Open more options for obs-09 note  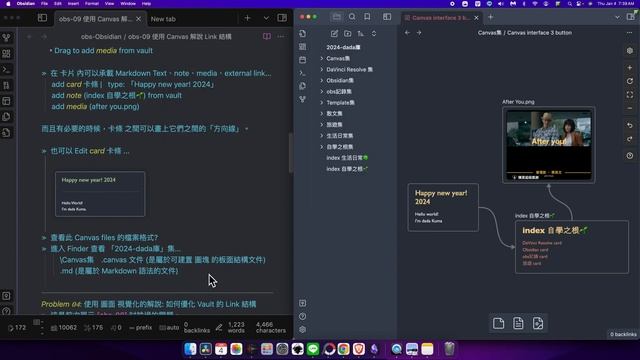click(x=281, y=36)
